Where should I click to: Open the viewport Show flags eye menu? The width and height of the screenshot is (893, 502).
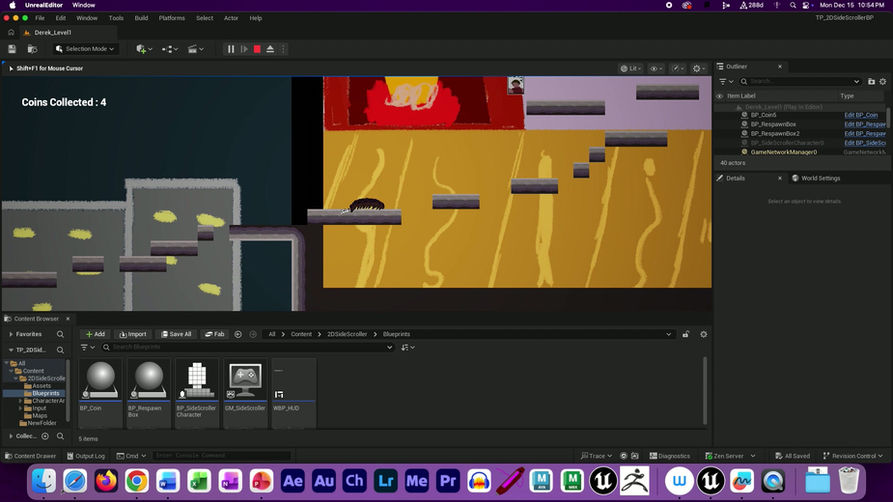click(x=657, y=68)
